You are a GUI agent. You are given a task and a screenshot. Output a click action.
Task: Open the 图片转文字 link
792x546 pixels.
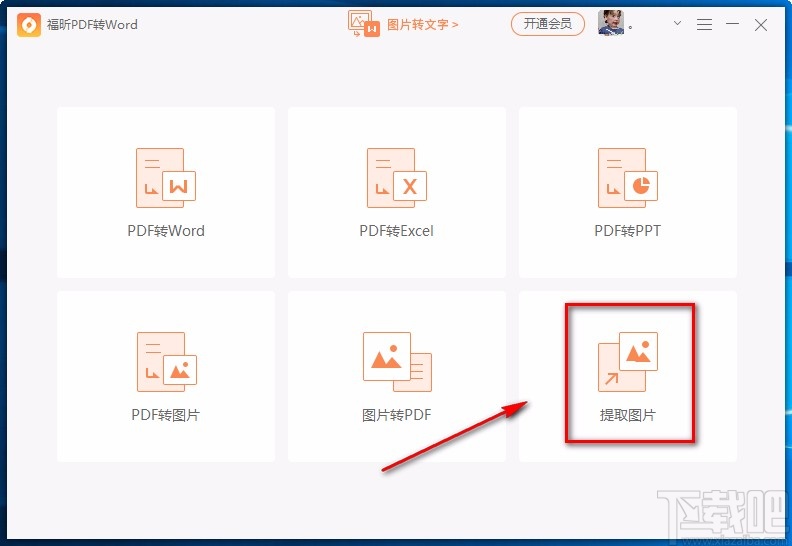[x=422, y=24]
